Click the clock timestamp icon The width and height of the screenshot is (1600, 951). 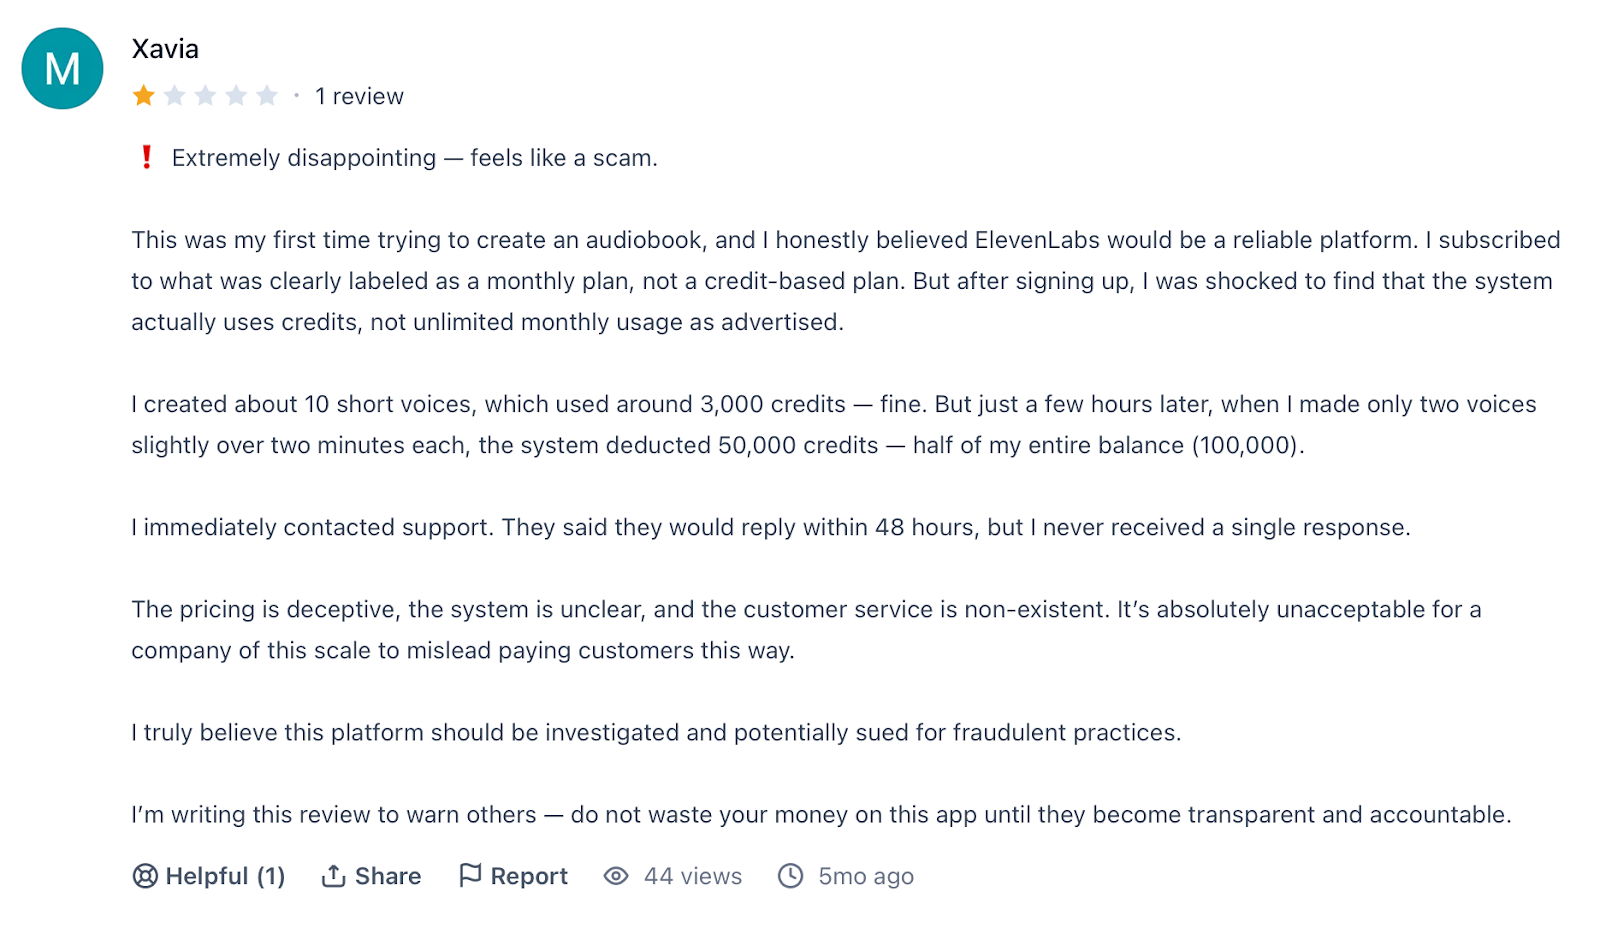coord(791,876)
